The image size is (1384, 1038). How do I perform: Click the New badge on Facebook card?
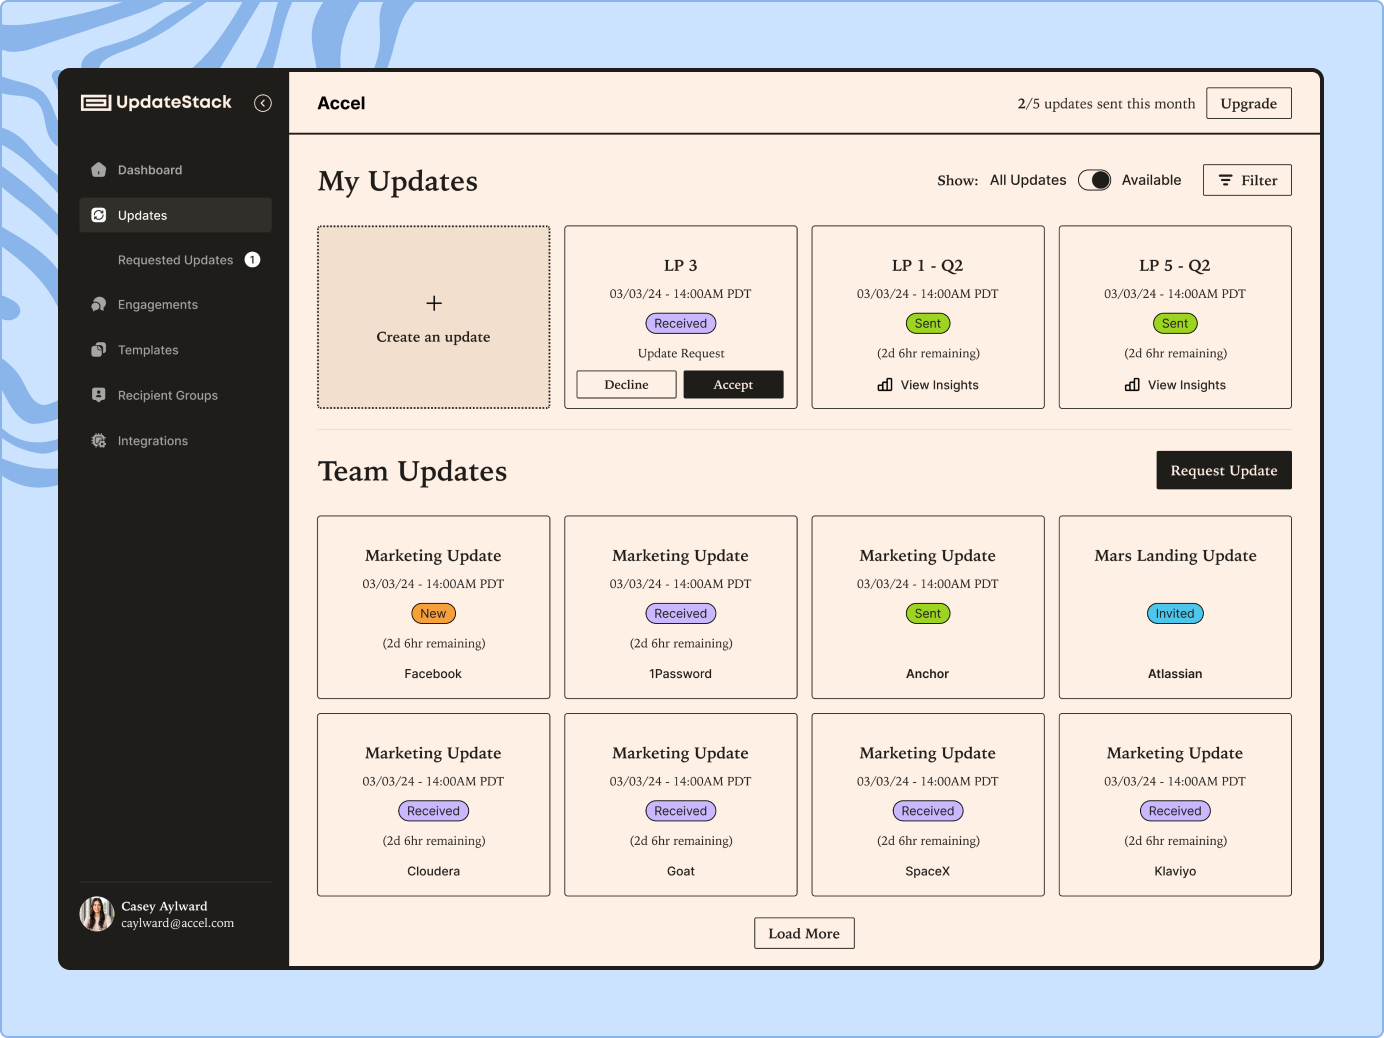point(433,613)
